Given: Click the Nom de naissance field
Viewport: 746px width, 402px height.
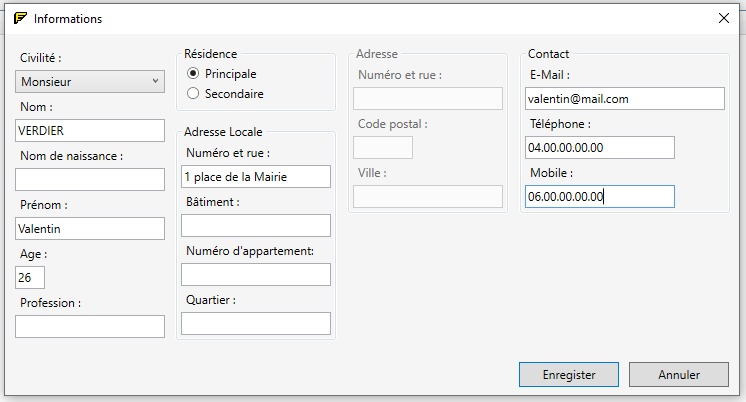Looking at the screenshot, I should (x=90, y=180).
